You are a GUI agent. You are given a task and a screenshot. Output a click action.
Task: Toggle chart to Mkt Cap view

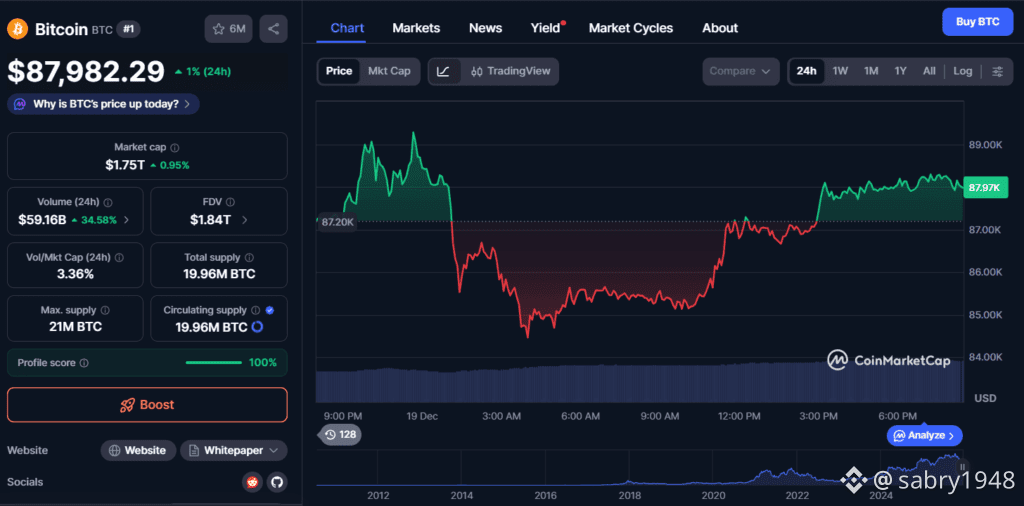pyautogui.click(x=389, y=71)
